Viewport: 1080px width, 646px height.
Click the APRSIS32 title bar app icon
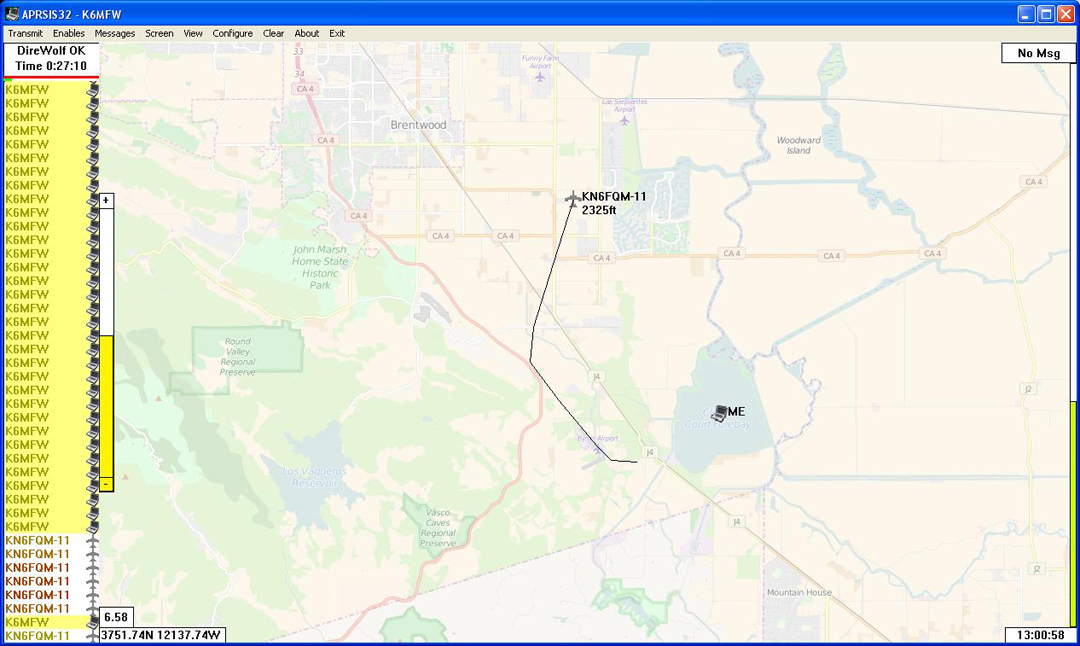point(11,14)
